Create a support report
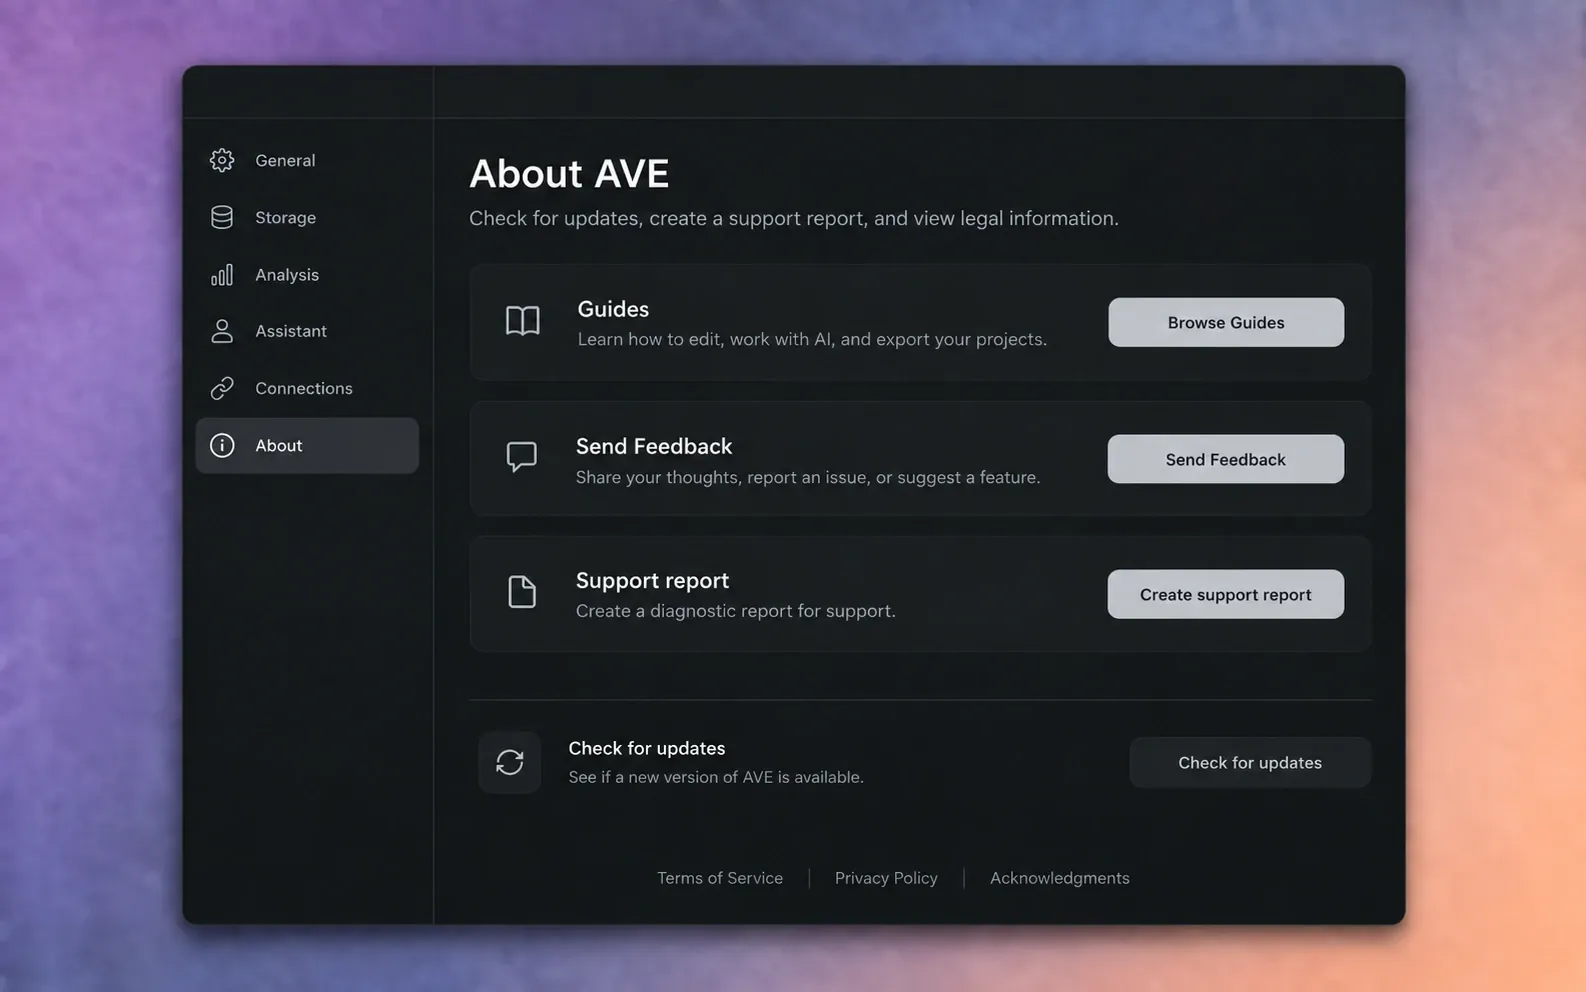Viewport: 1586px width, 992px height. point(1226,594)
